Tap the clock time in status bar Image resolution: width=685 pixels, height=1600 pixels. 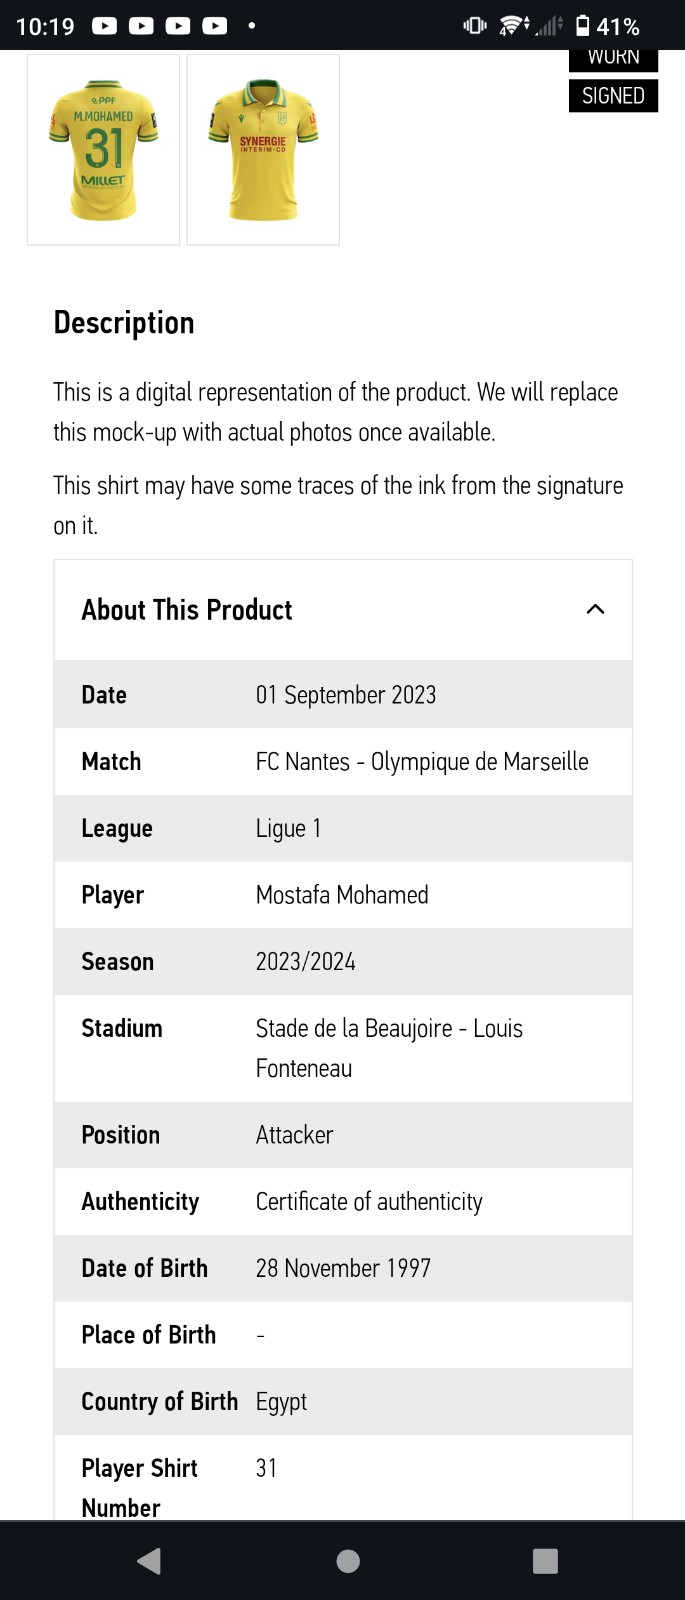pos(45,26)
